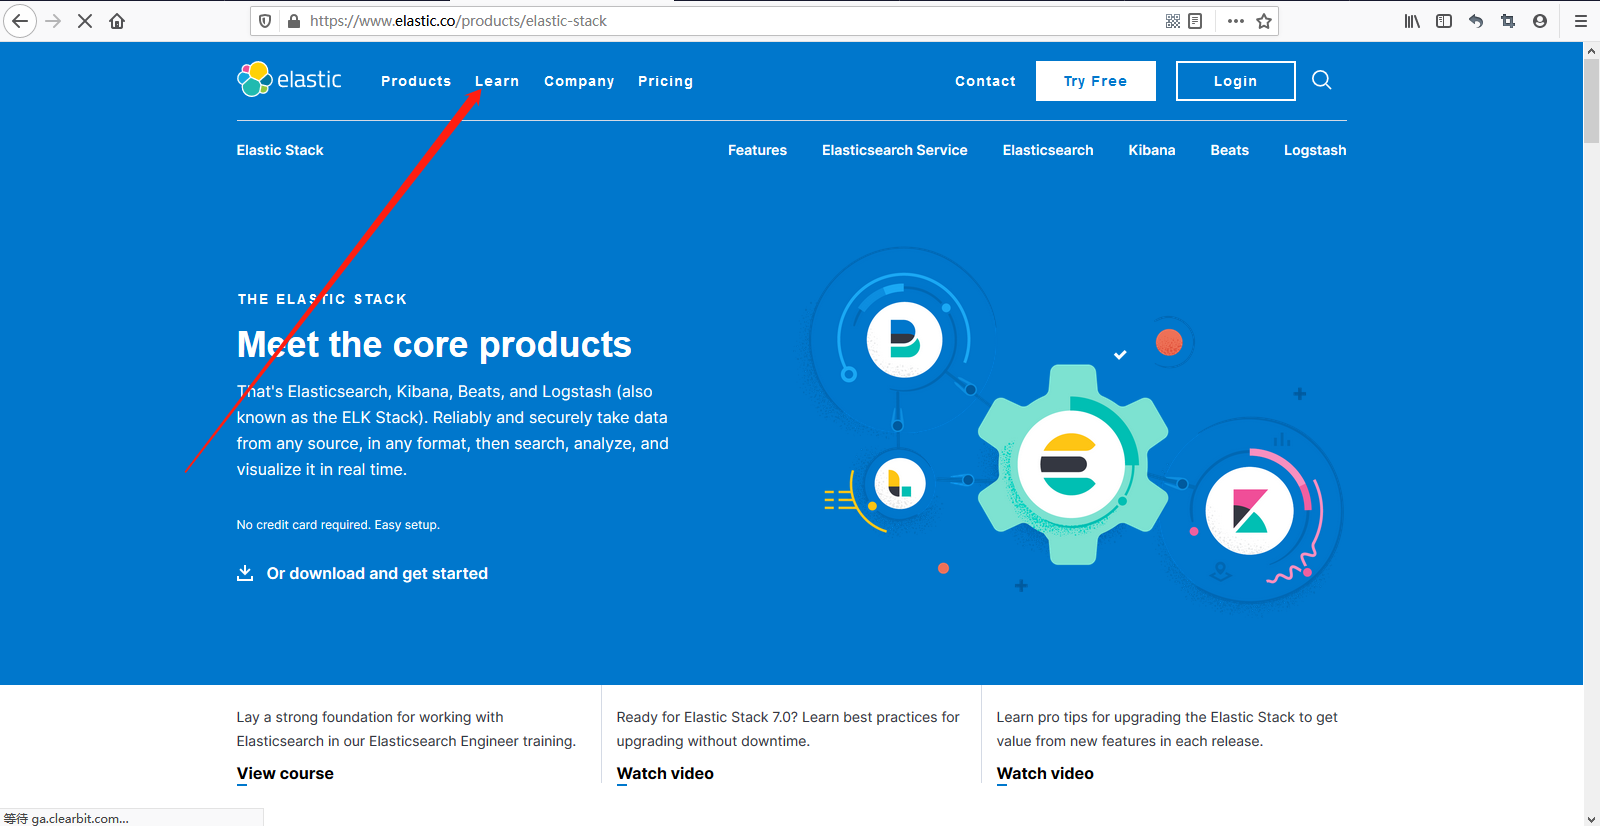
Task: Open the library bookshelf icon
Action: click(1412, 21)
